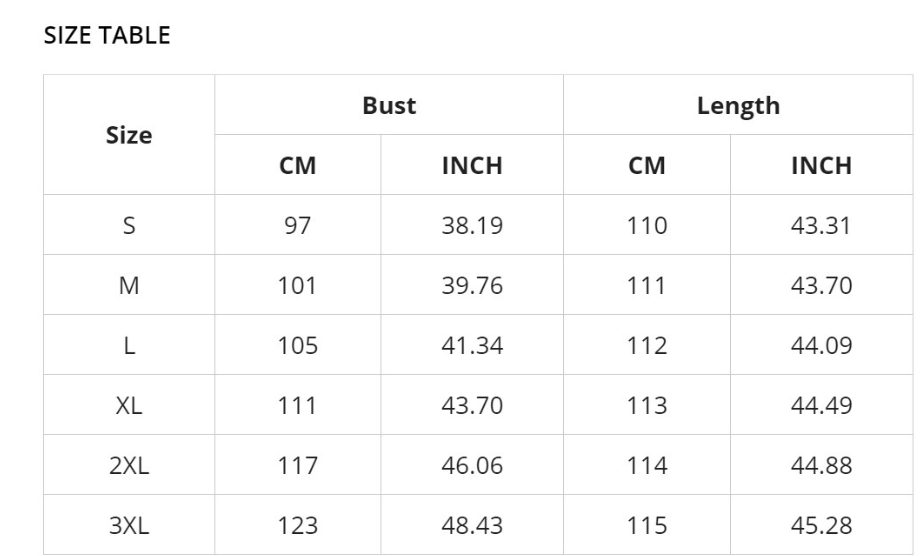920x556 pixels.
Task: Select the INCH subheader under Length
Action: 821,165
